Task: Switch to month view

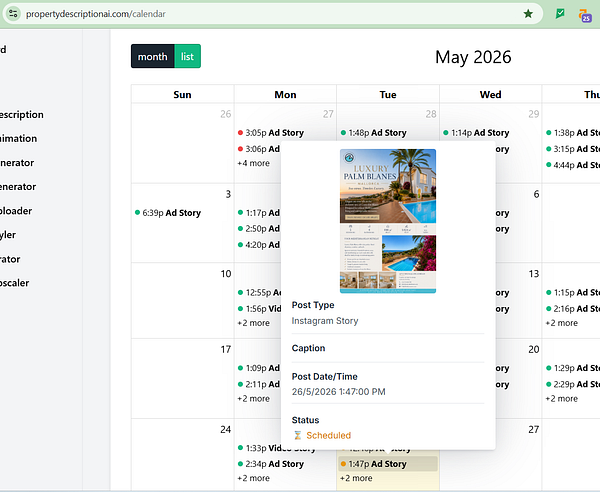Action: 153,56
